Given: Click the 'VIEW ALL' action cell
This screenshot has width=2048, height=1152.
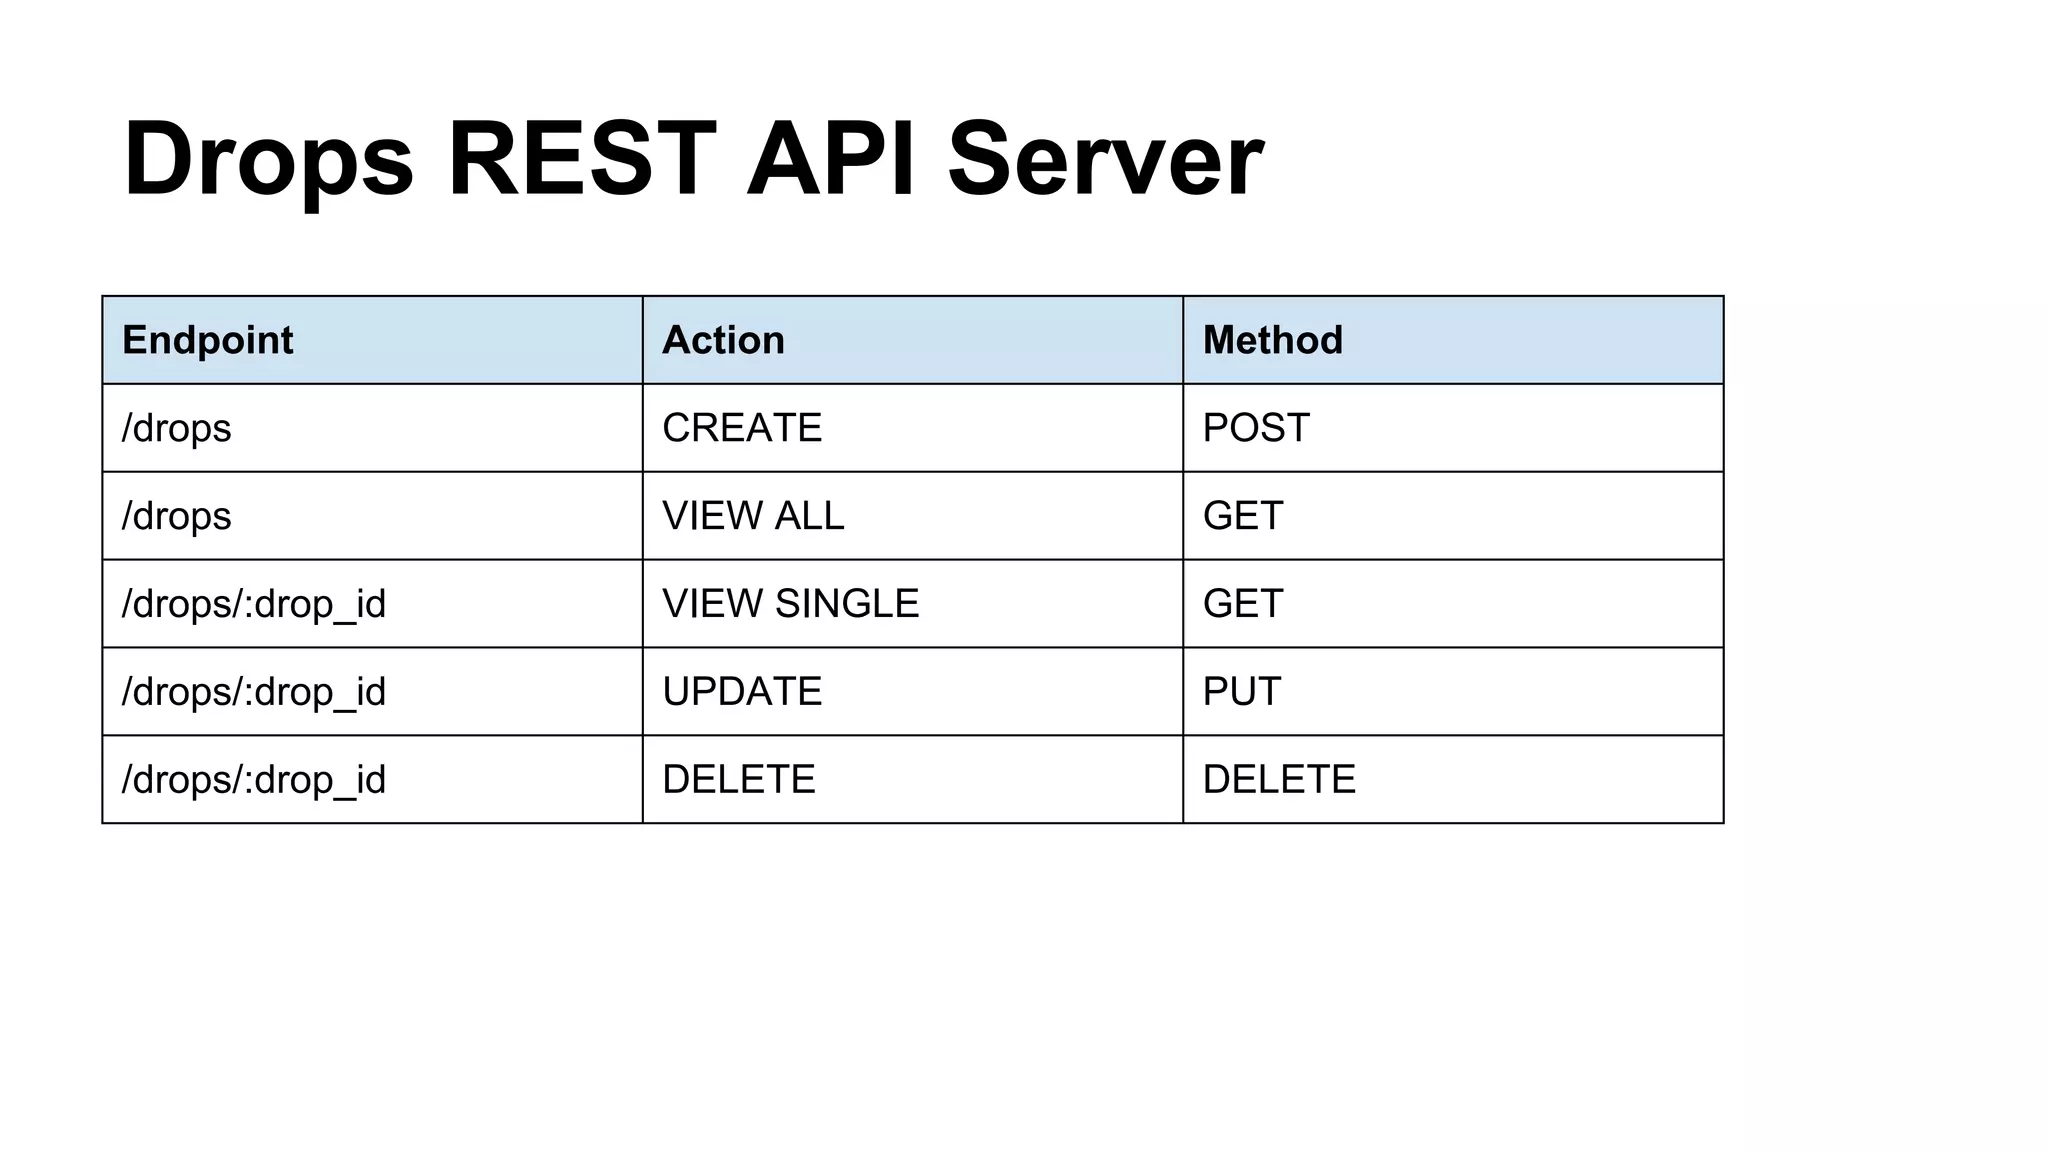Looking at the screenshot, I should point(912,516).
